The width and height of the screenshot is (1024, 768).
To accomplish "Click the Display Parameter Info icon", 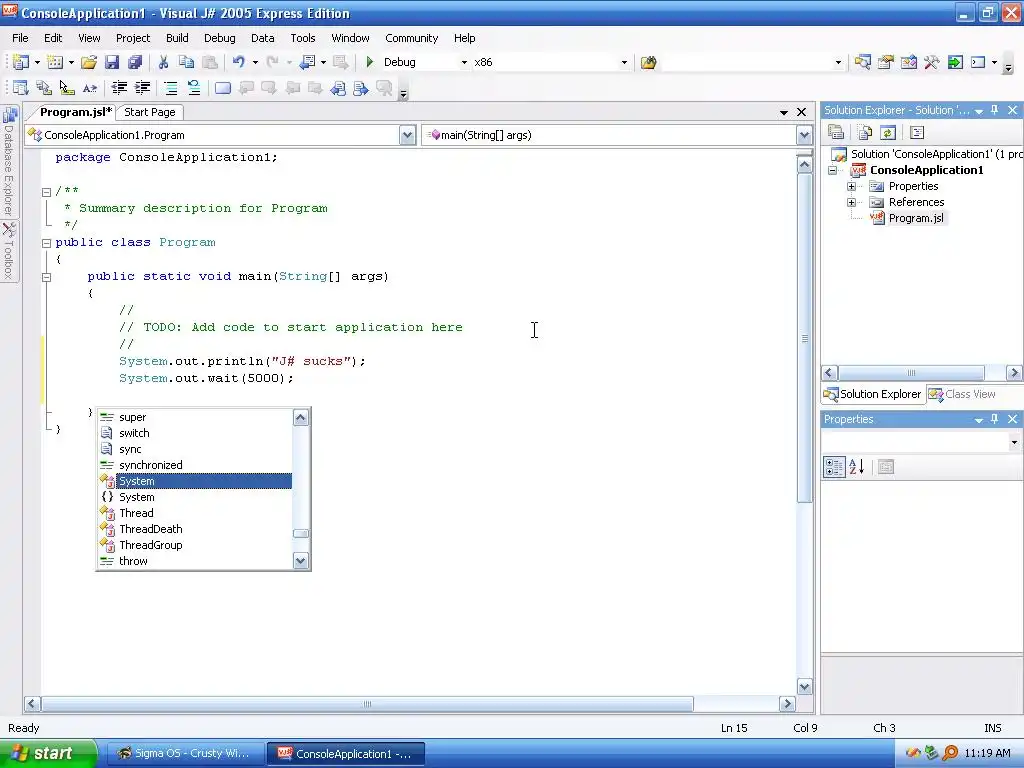I will point(44,88).
